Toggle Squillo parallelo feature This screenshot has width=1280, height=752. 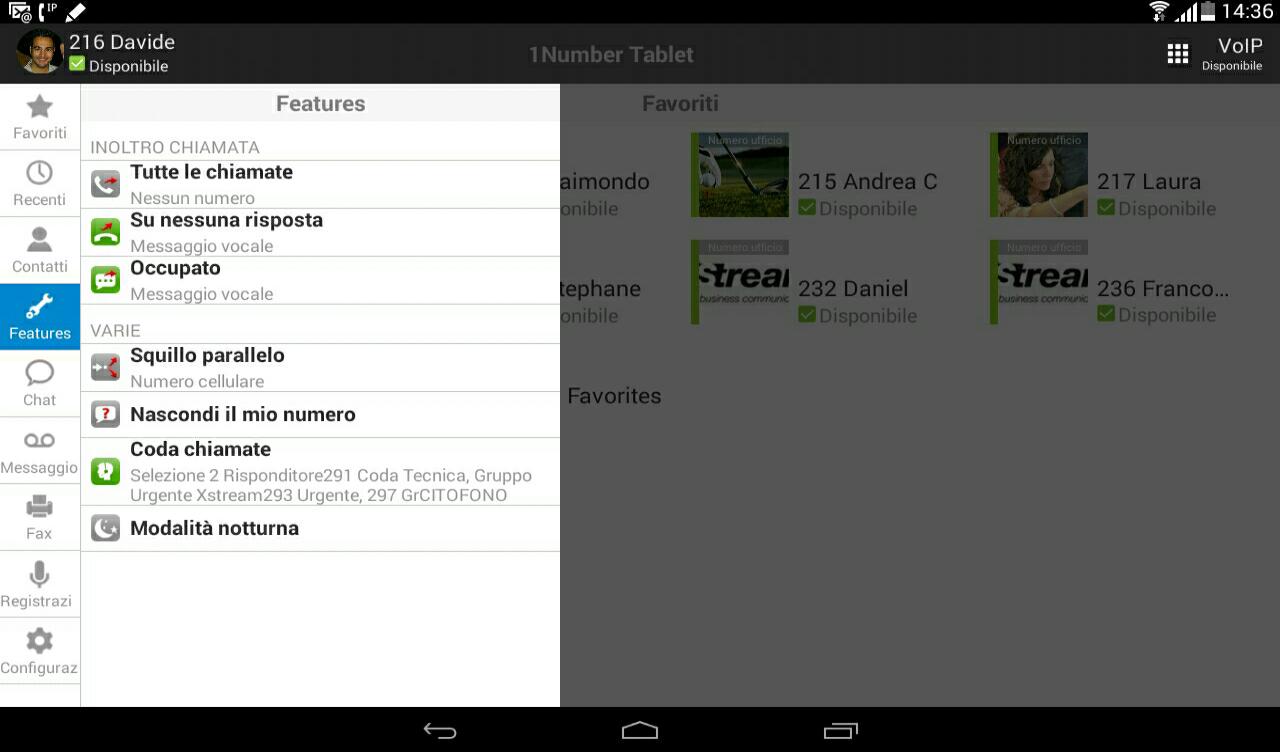pyautogui.click(x=320, y=367)
